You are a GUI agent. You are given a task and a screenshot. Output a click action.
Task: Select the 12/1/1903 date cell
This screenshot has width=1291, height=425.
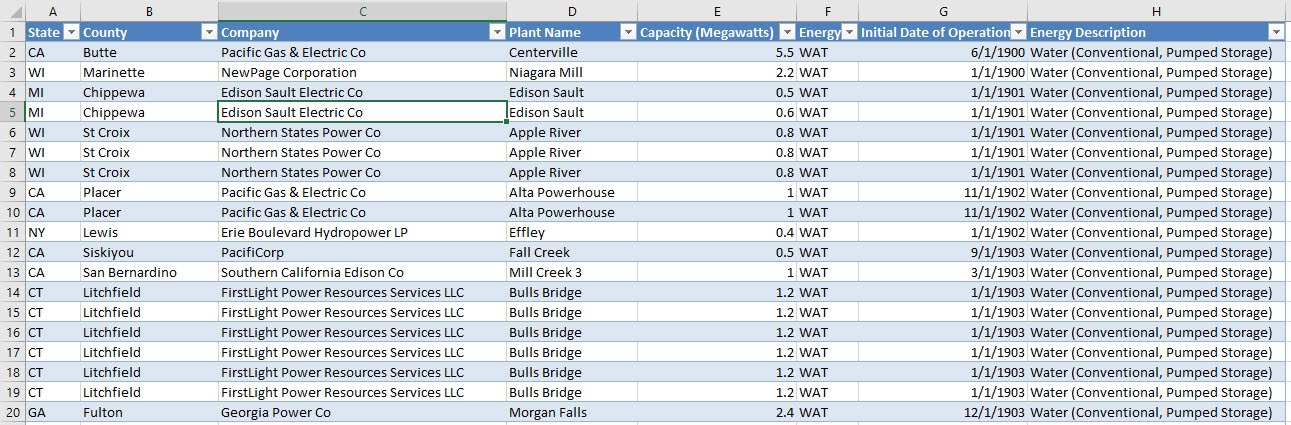(943, 412)
